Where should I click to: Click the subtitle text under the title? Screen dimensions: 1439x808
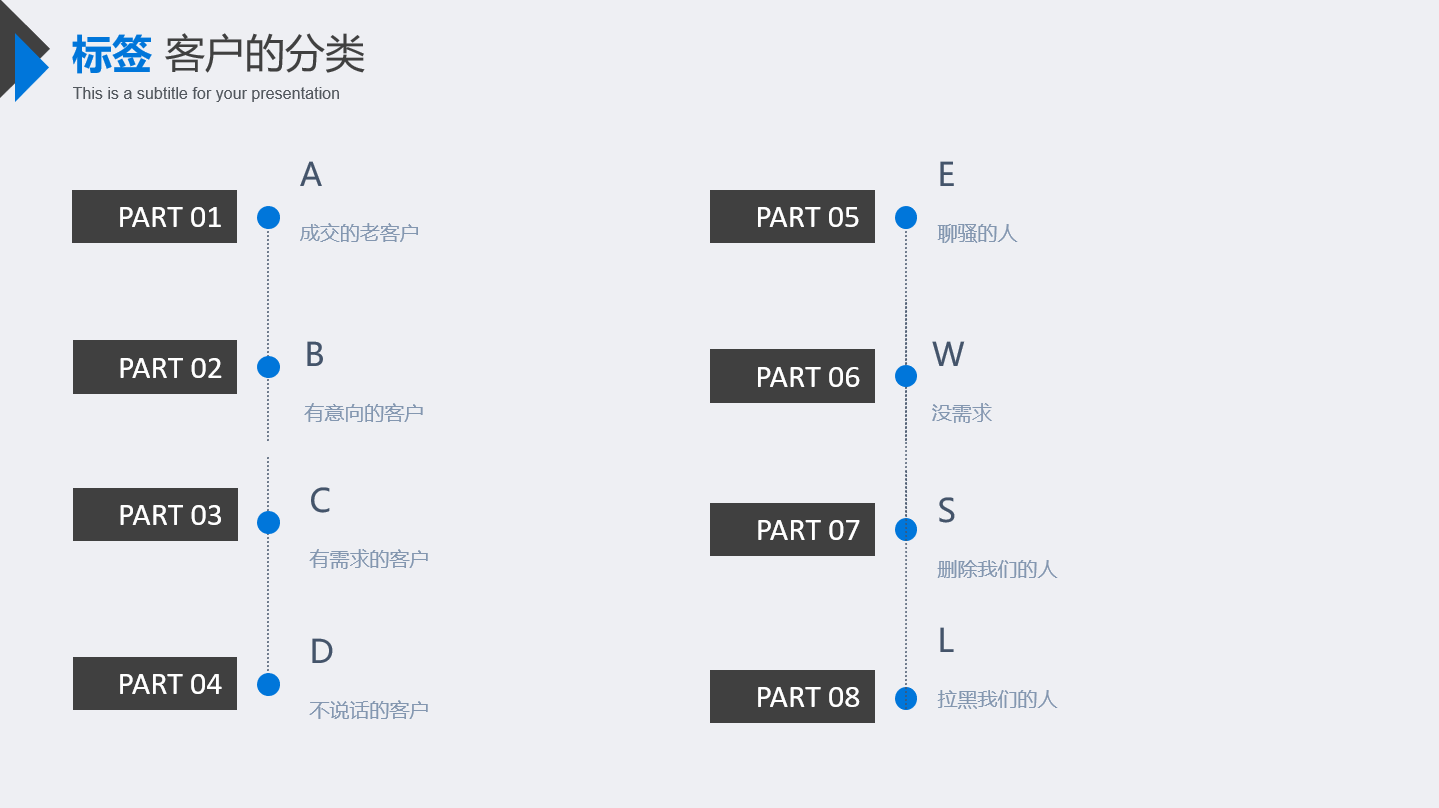(206, 94)
